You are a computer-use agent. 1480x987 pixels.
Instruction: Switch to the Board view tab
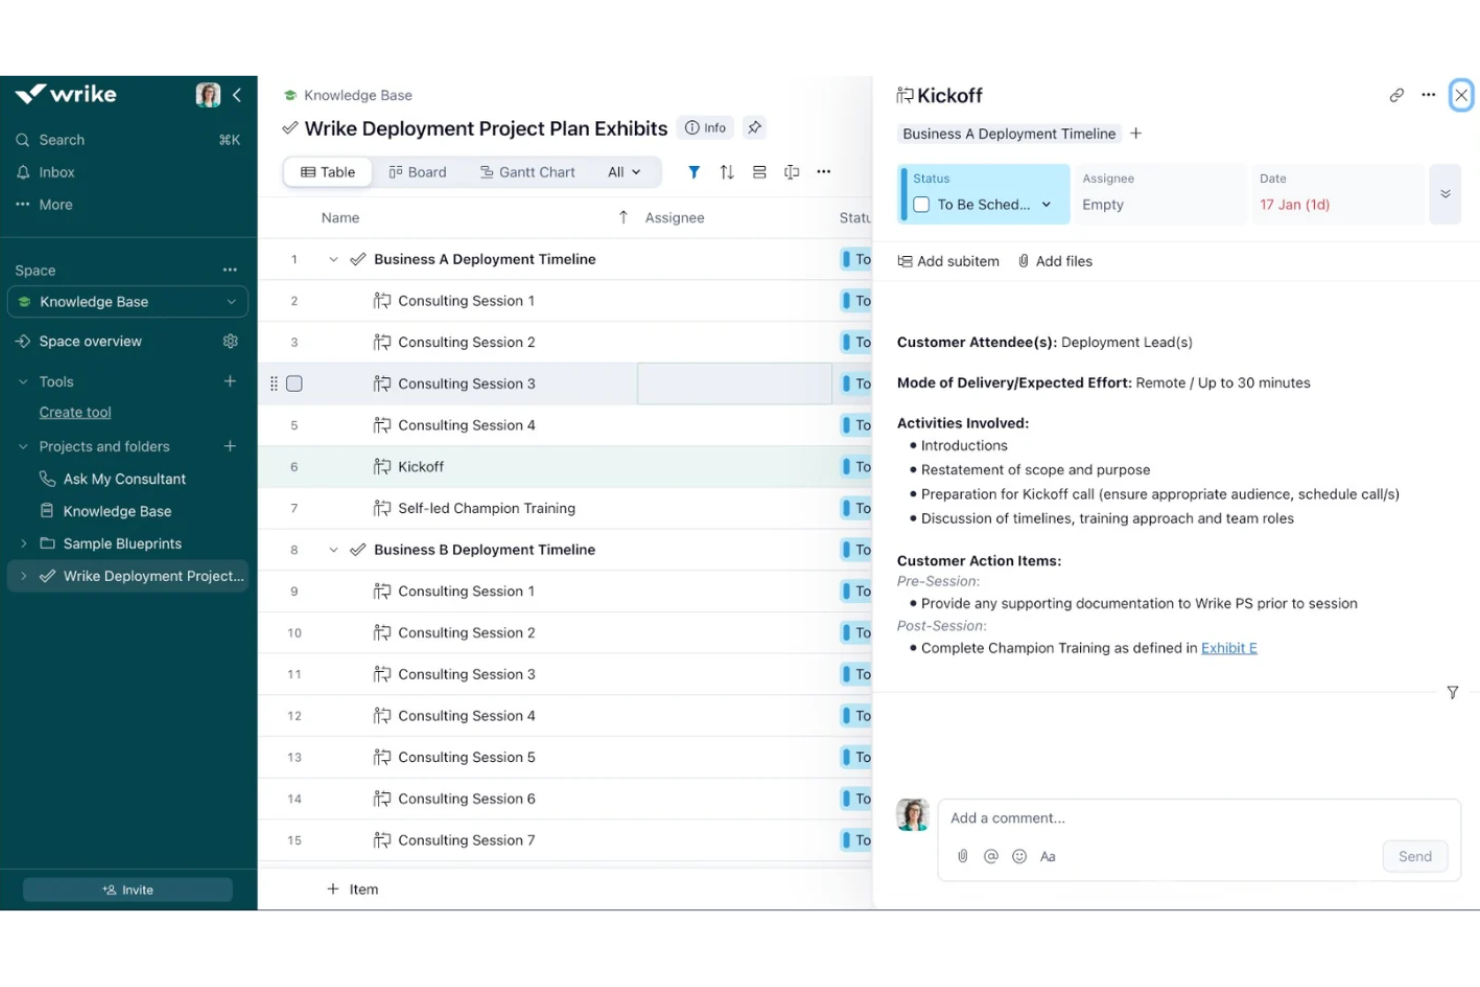(x=418, y=172)
